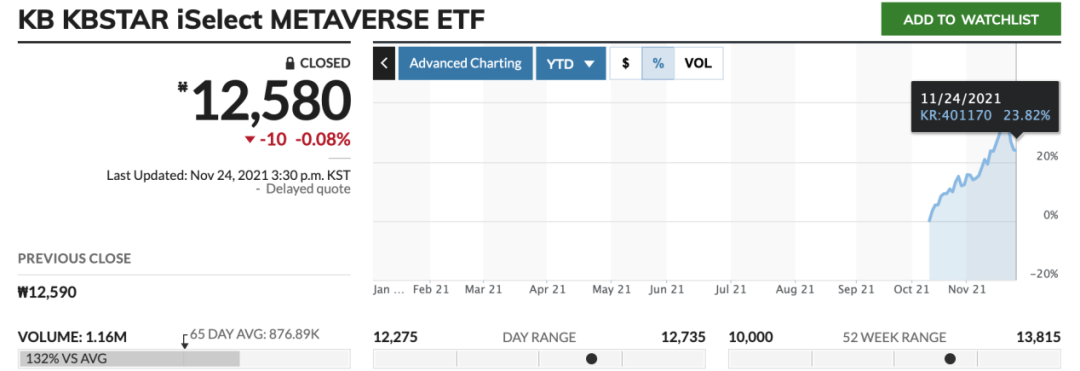
Task: Switch chart to percent mode
Action: pos(658,63)
